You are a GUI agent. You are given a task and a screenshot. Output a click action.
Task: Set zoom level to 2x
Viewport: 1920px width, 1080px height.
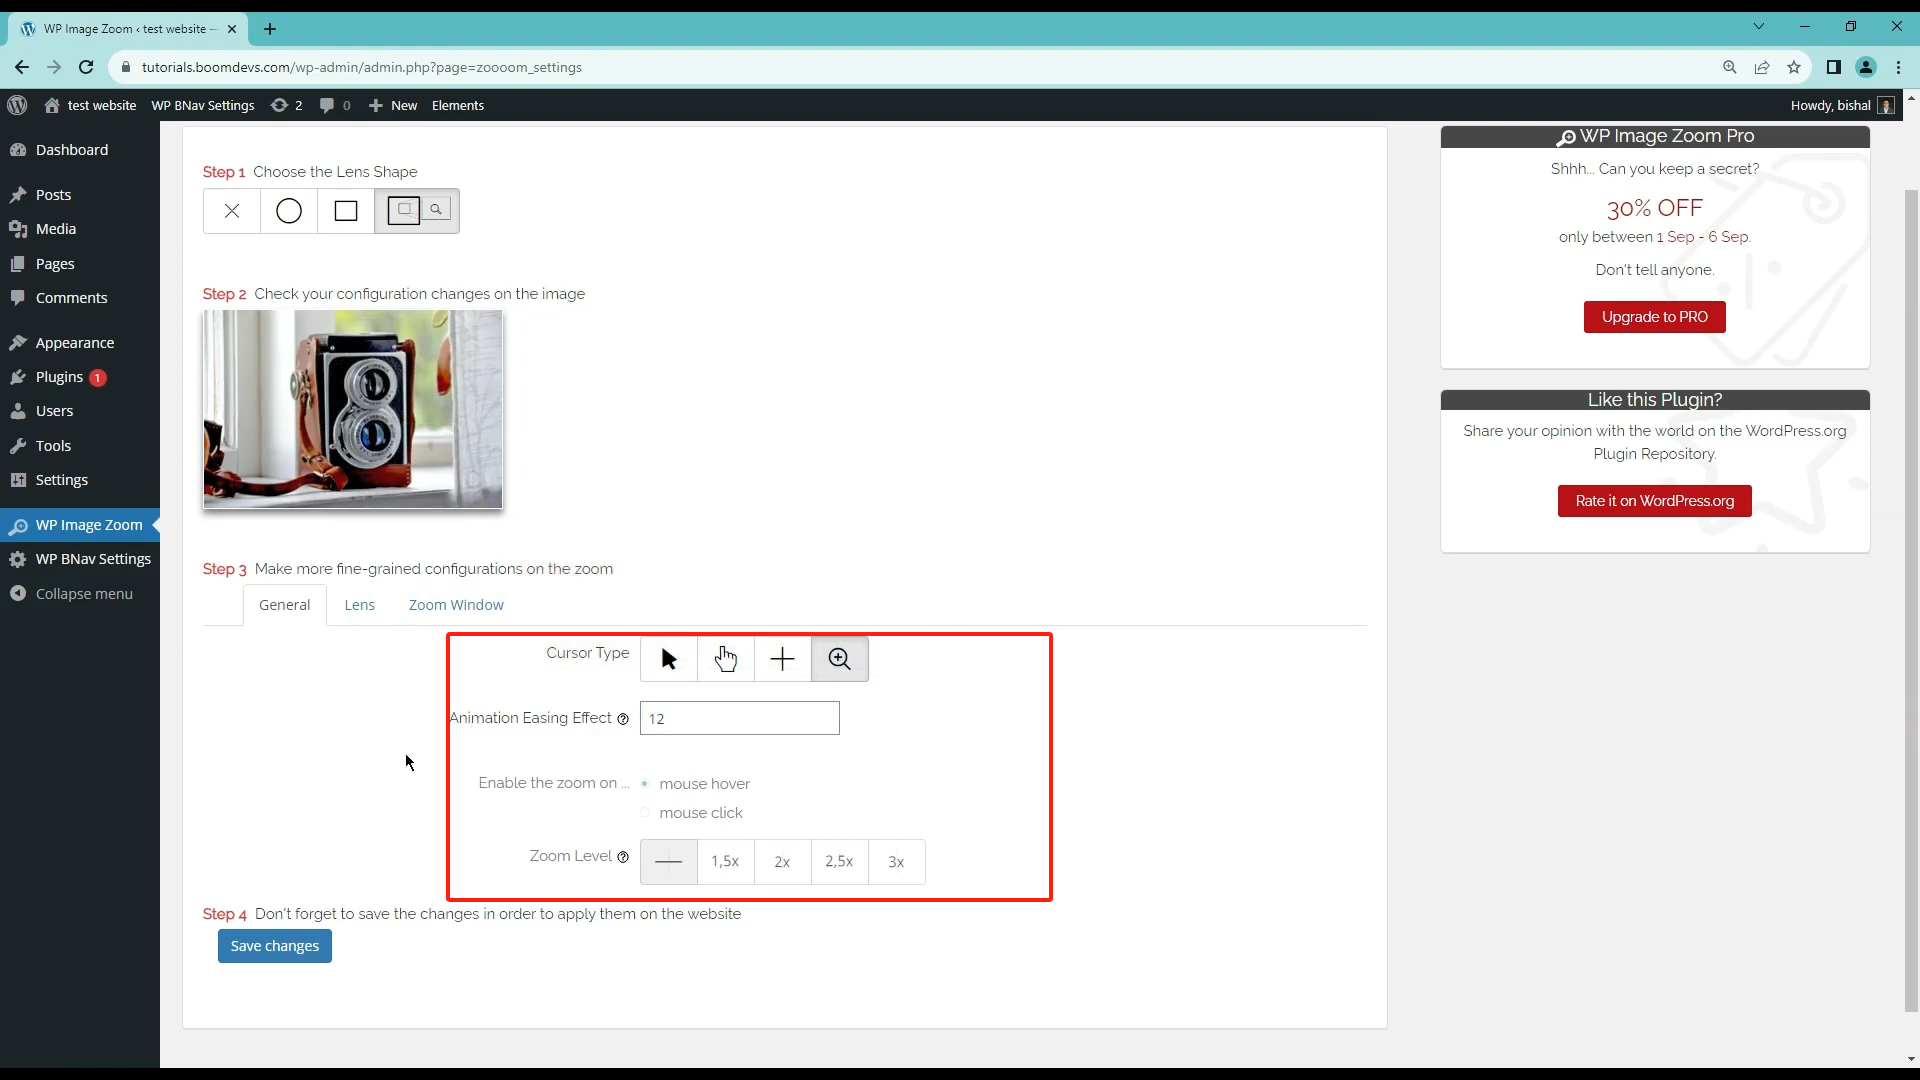pyautogui.click(x=782, y=862)
